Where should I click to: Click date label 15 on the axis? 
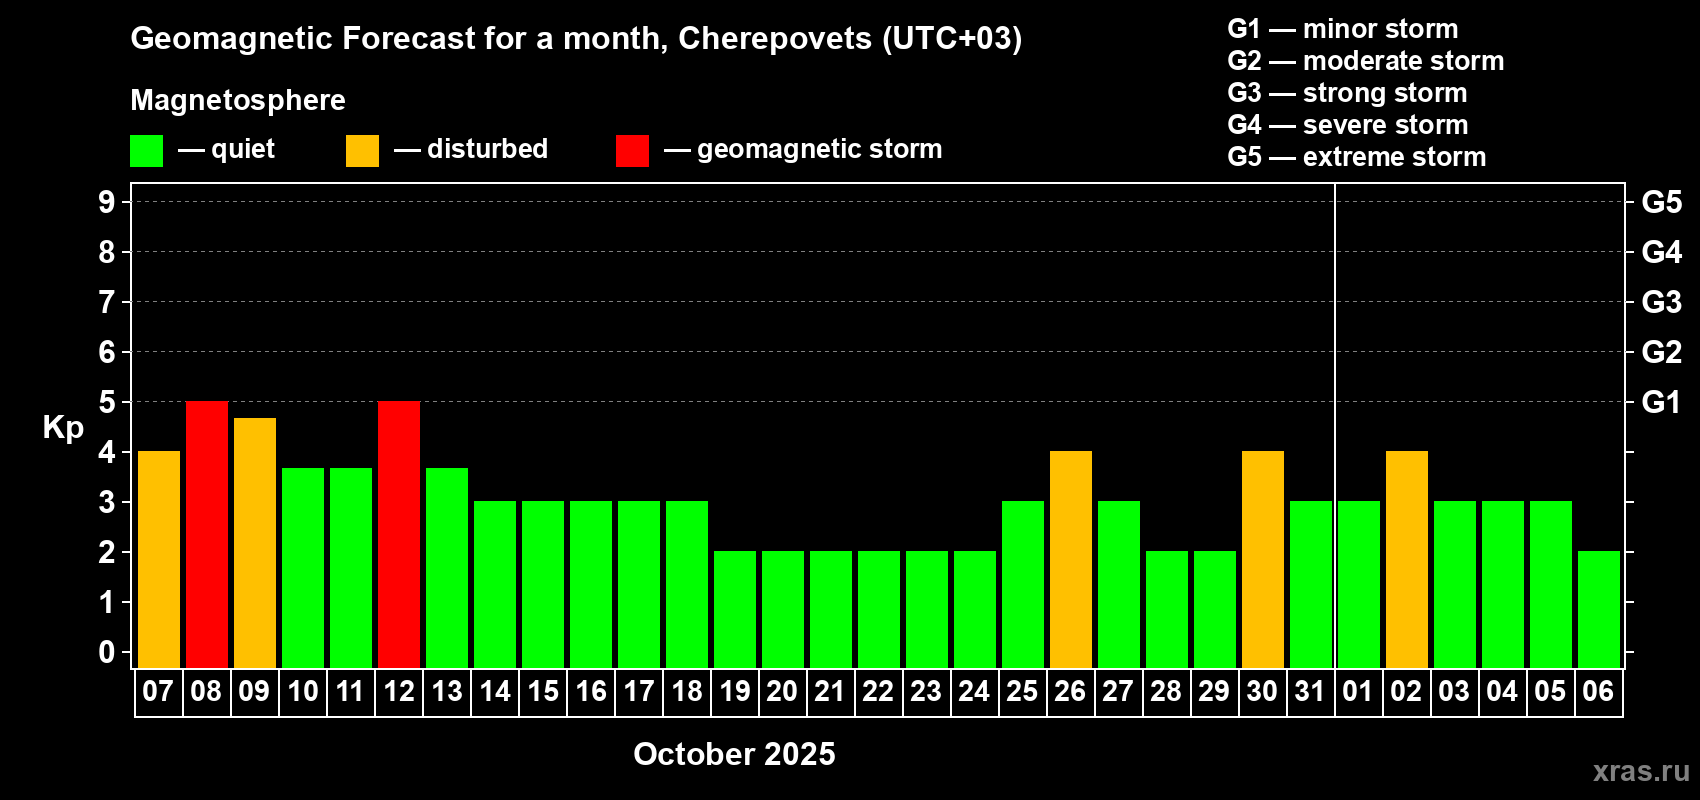(543, 691)
